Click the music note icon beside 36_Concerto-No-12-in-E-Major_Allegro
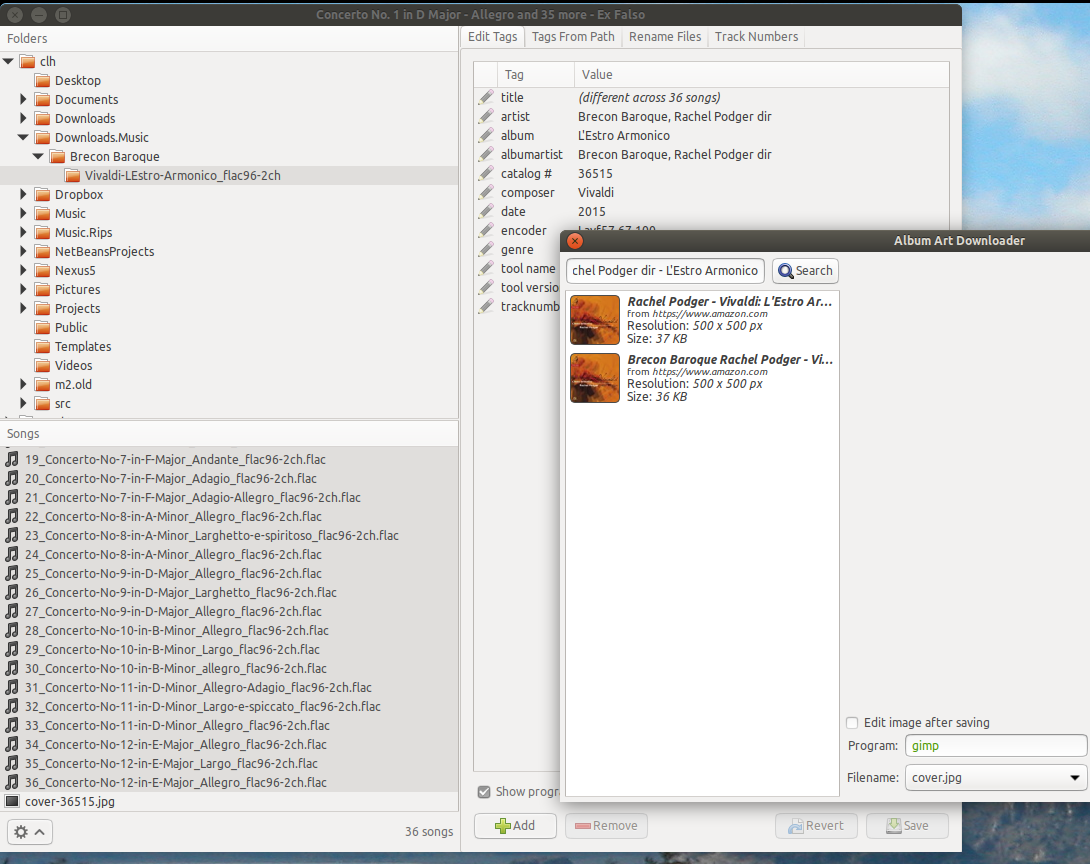The image size is (1090, 864). (12, 782)
